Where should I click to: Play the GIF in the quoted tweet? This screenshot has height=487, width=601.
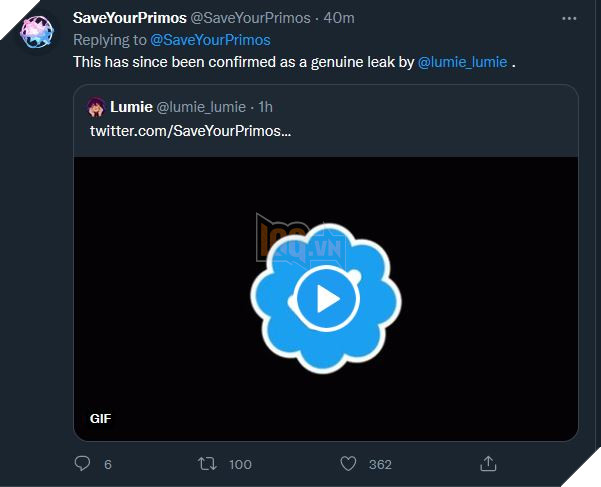tap(327, 299)
